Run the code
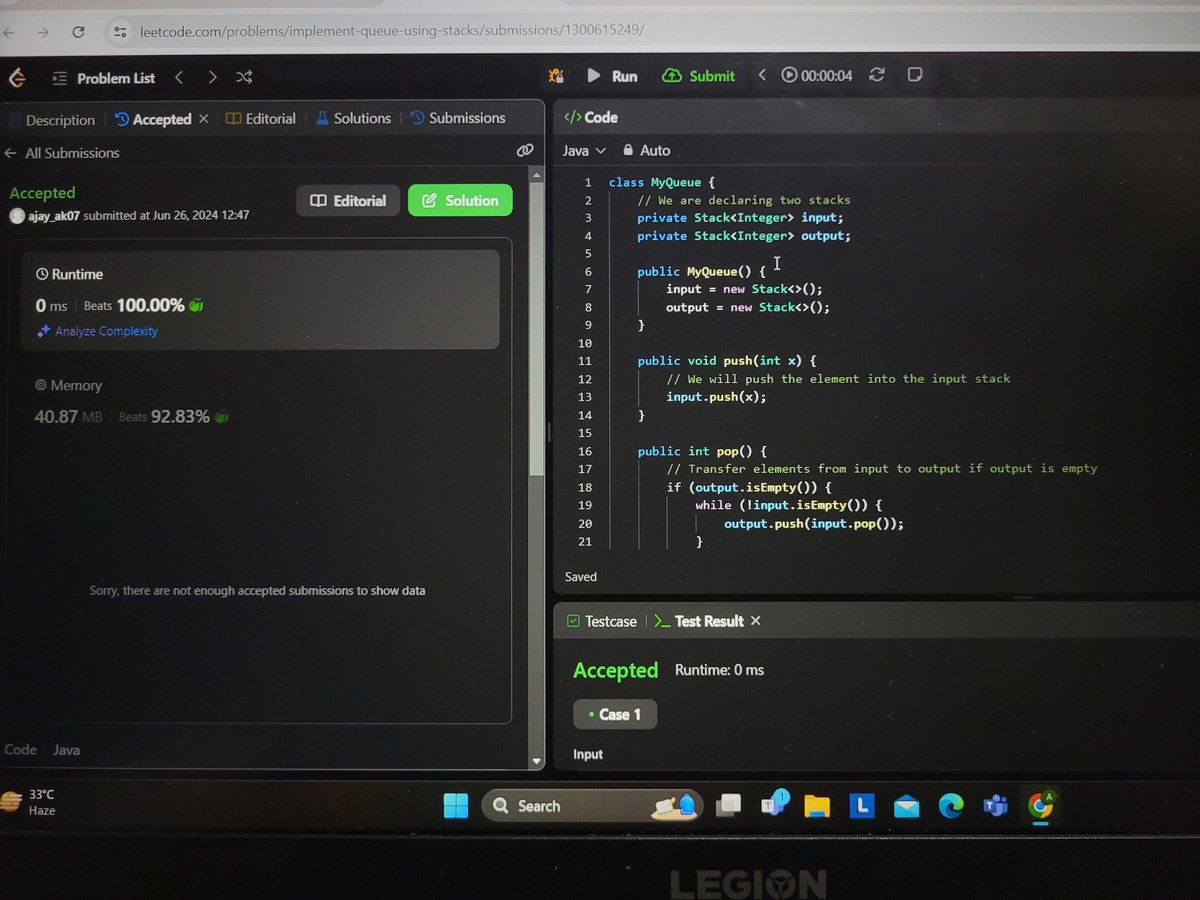 (x=612, y=76)
